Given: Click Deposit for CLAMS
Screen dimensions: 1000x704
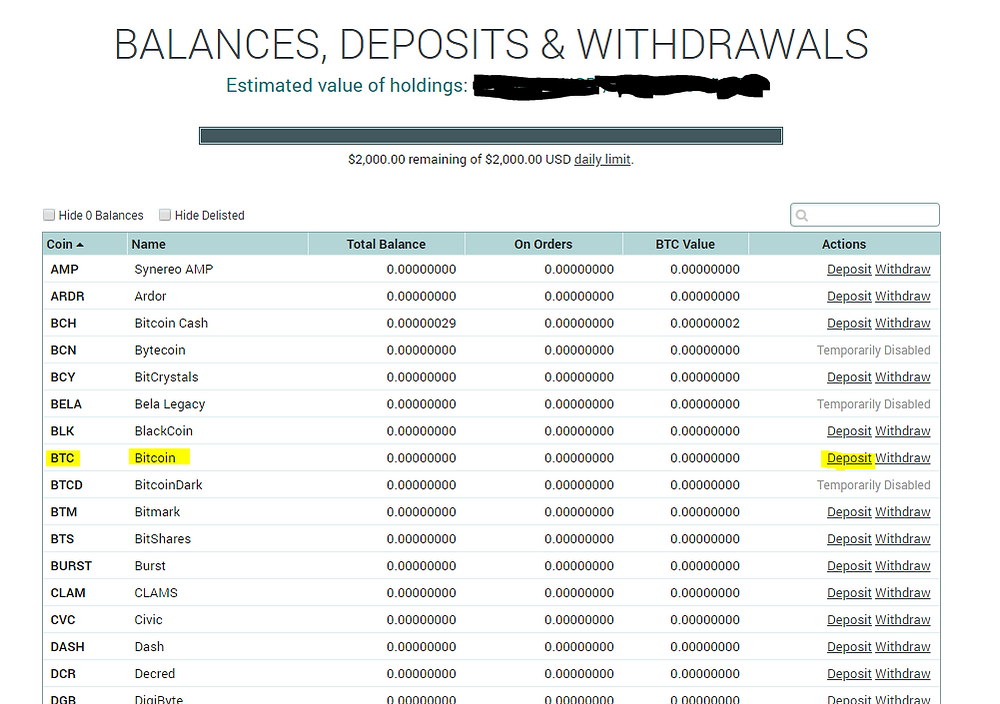Looking at the screenshot, I should (x=849, y=593).
